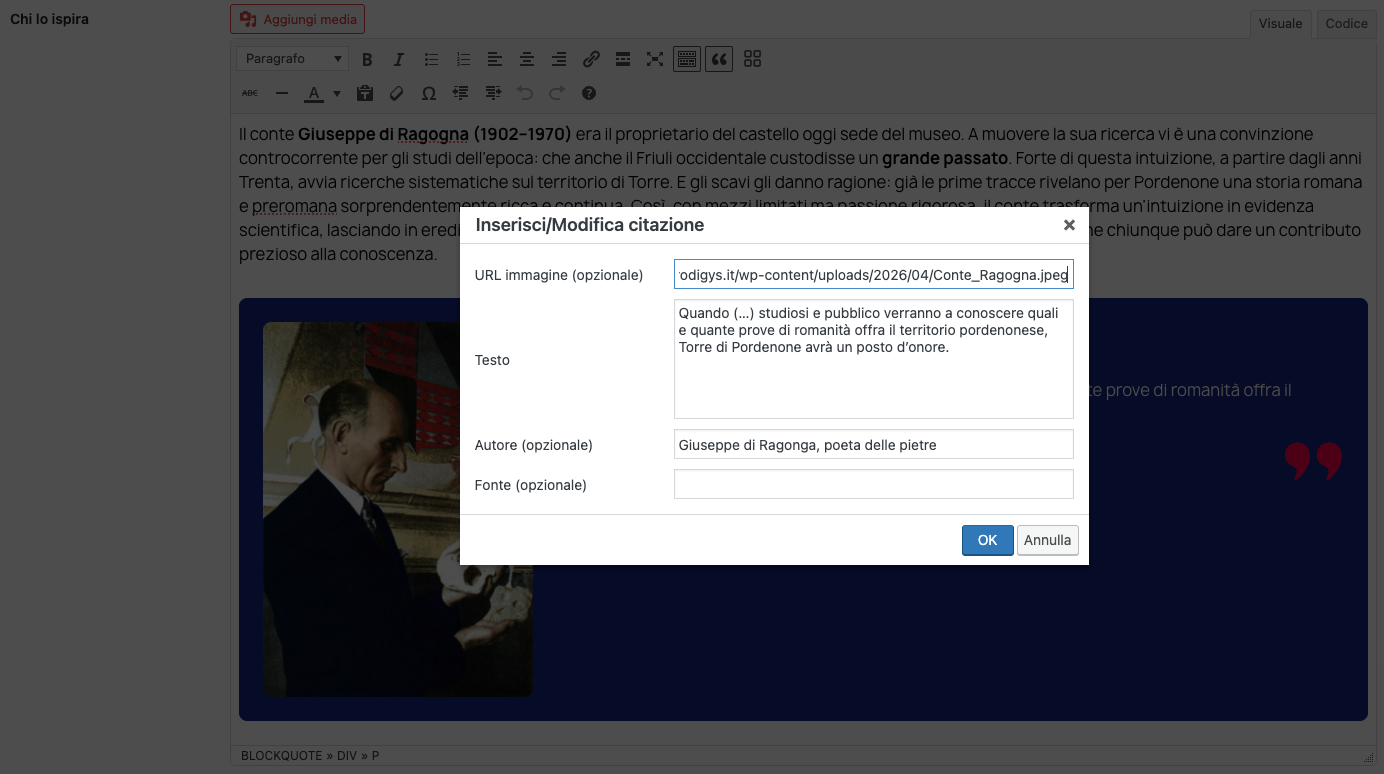
Task: Click the Aggiungi media button
Action: click(x=297, y=19)
